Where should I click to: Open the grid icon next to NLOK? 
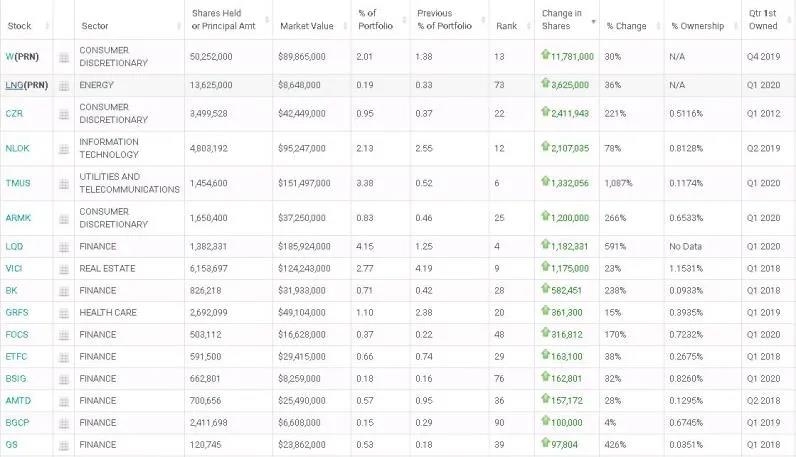tap(64, 149)
